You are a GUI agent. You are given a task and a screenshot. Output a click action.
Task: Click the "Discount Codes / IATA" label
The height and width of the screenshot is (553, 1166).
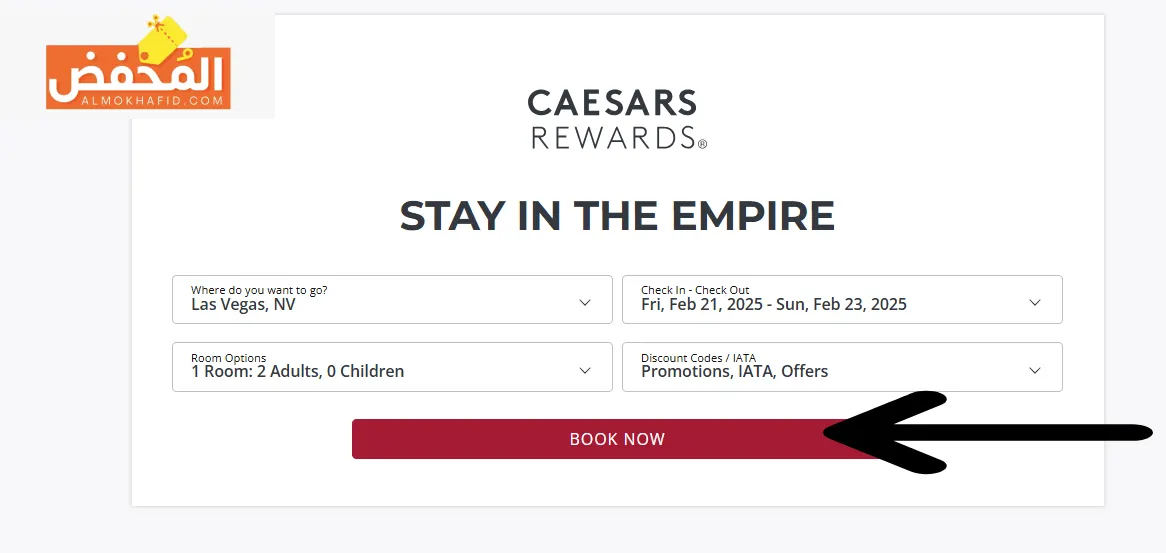point(698,358)
